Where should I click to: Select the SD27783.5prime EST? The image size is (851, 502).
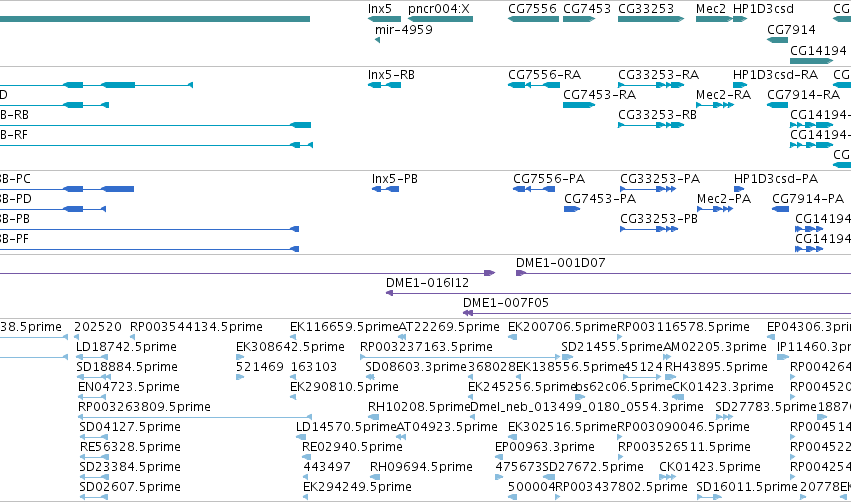(724, 417)
